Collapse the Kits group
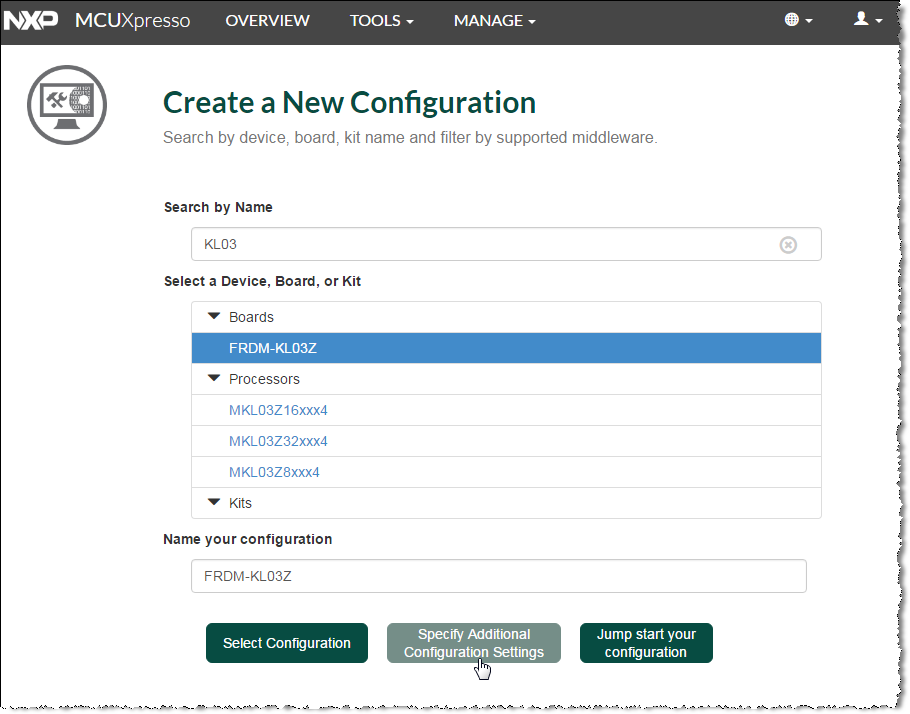The height and width of the screenshot is (714, 910). click(x=214, y=502)
